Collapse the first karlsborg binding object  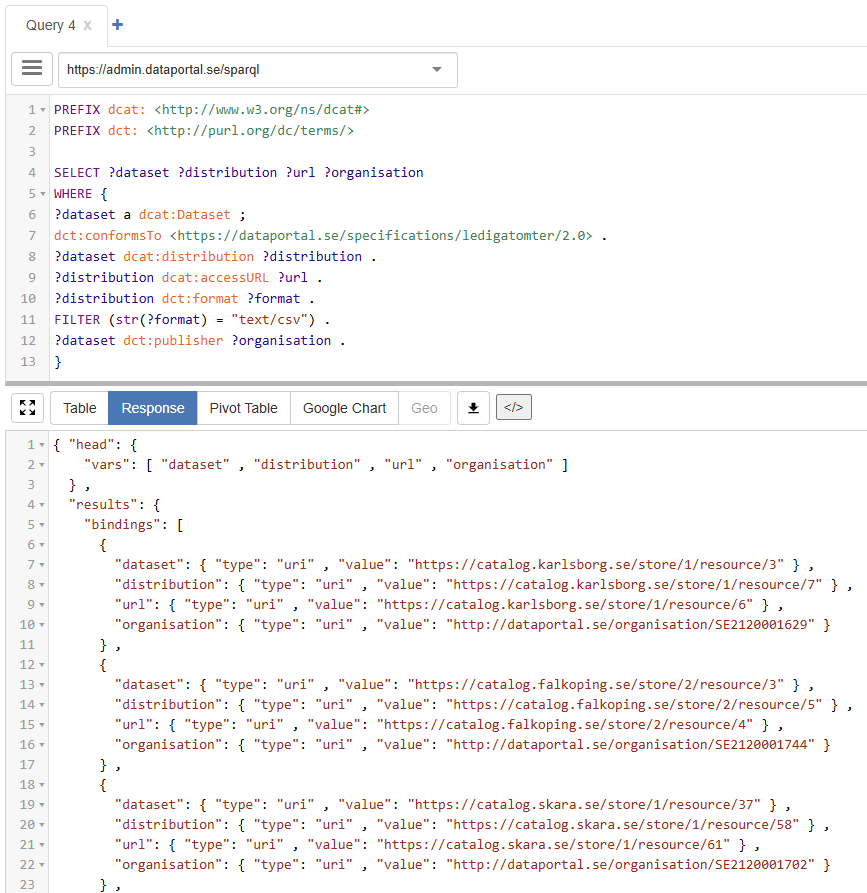click(x=41, y=544)
